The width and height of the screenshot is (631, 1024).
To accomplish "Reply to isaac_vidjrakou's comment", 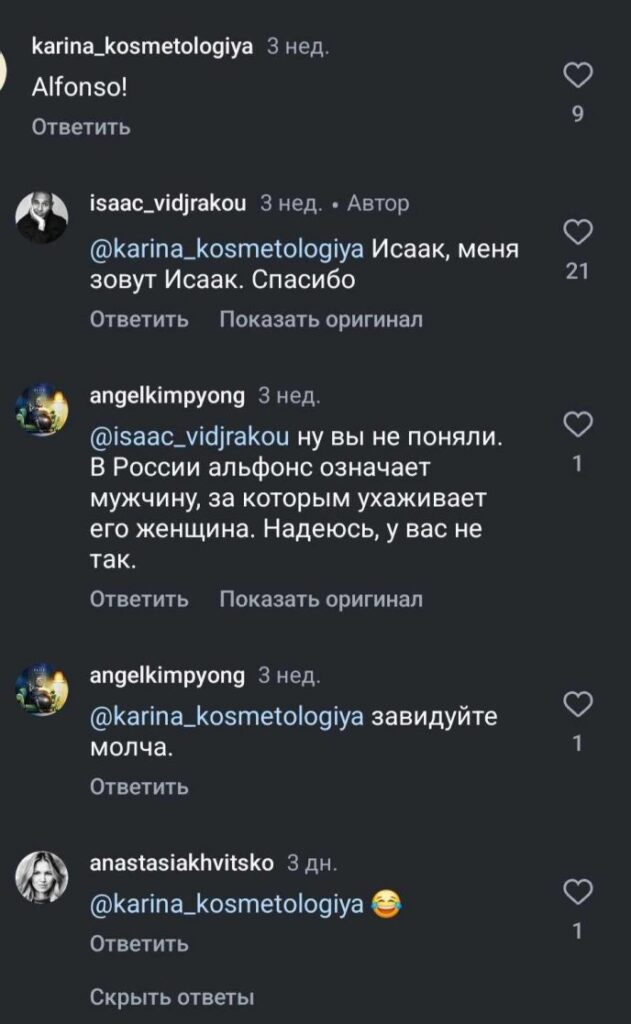I will click(x=139, y=320).
